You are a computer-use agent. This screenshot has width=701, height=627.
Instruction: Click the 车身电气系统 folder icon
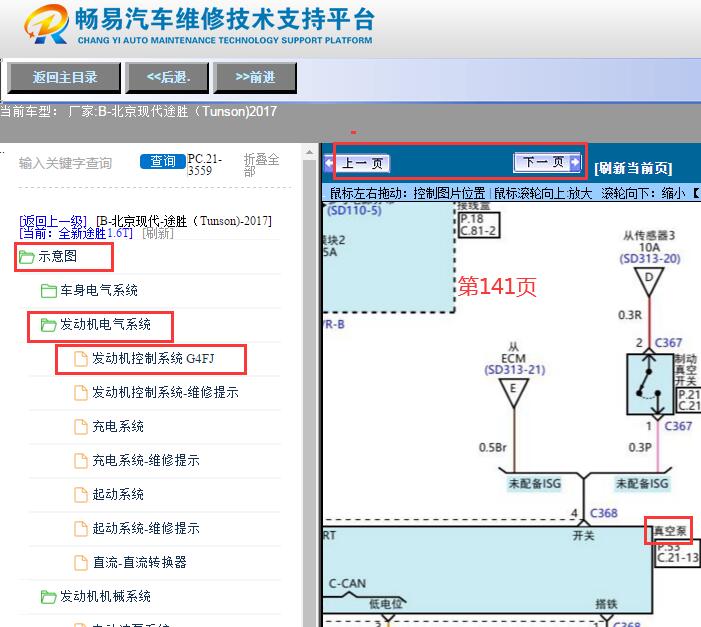[48, 291]
